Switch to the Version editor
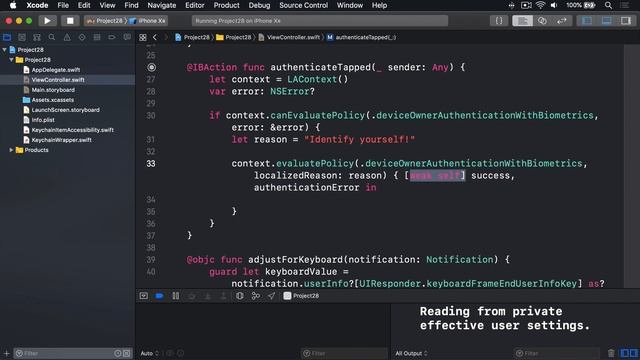640x360 pixels. point(562,20)
